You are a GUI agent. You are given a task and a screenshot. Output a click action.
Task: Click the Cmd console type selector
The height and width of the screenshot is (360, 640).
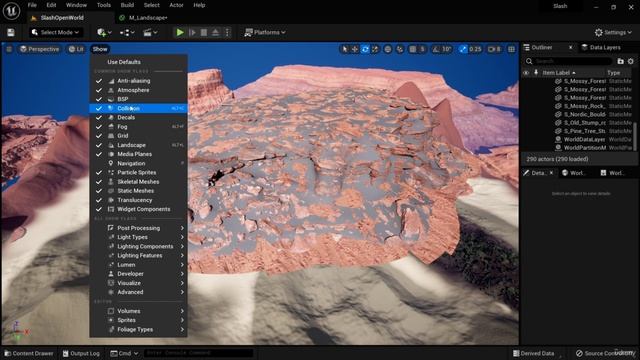124,353
